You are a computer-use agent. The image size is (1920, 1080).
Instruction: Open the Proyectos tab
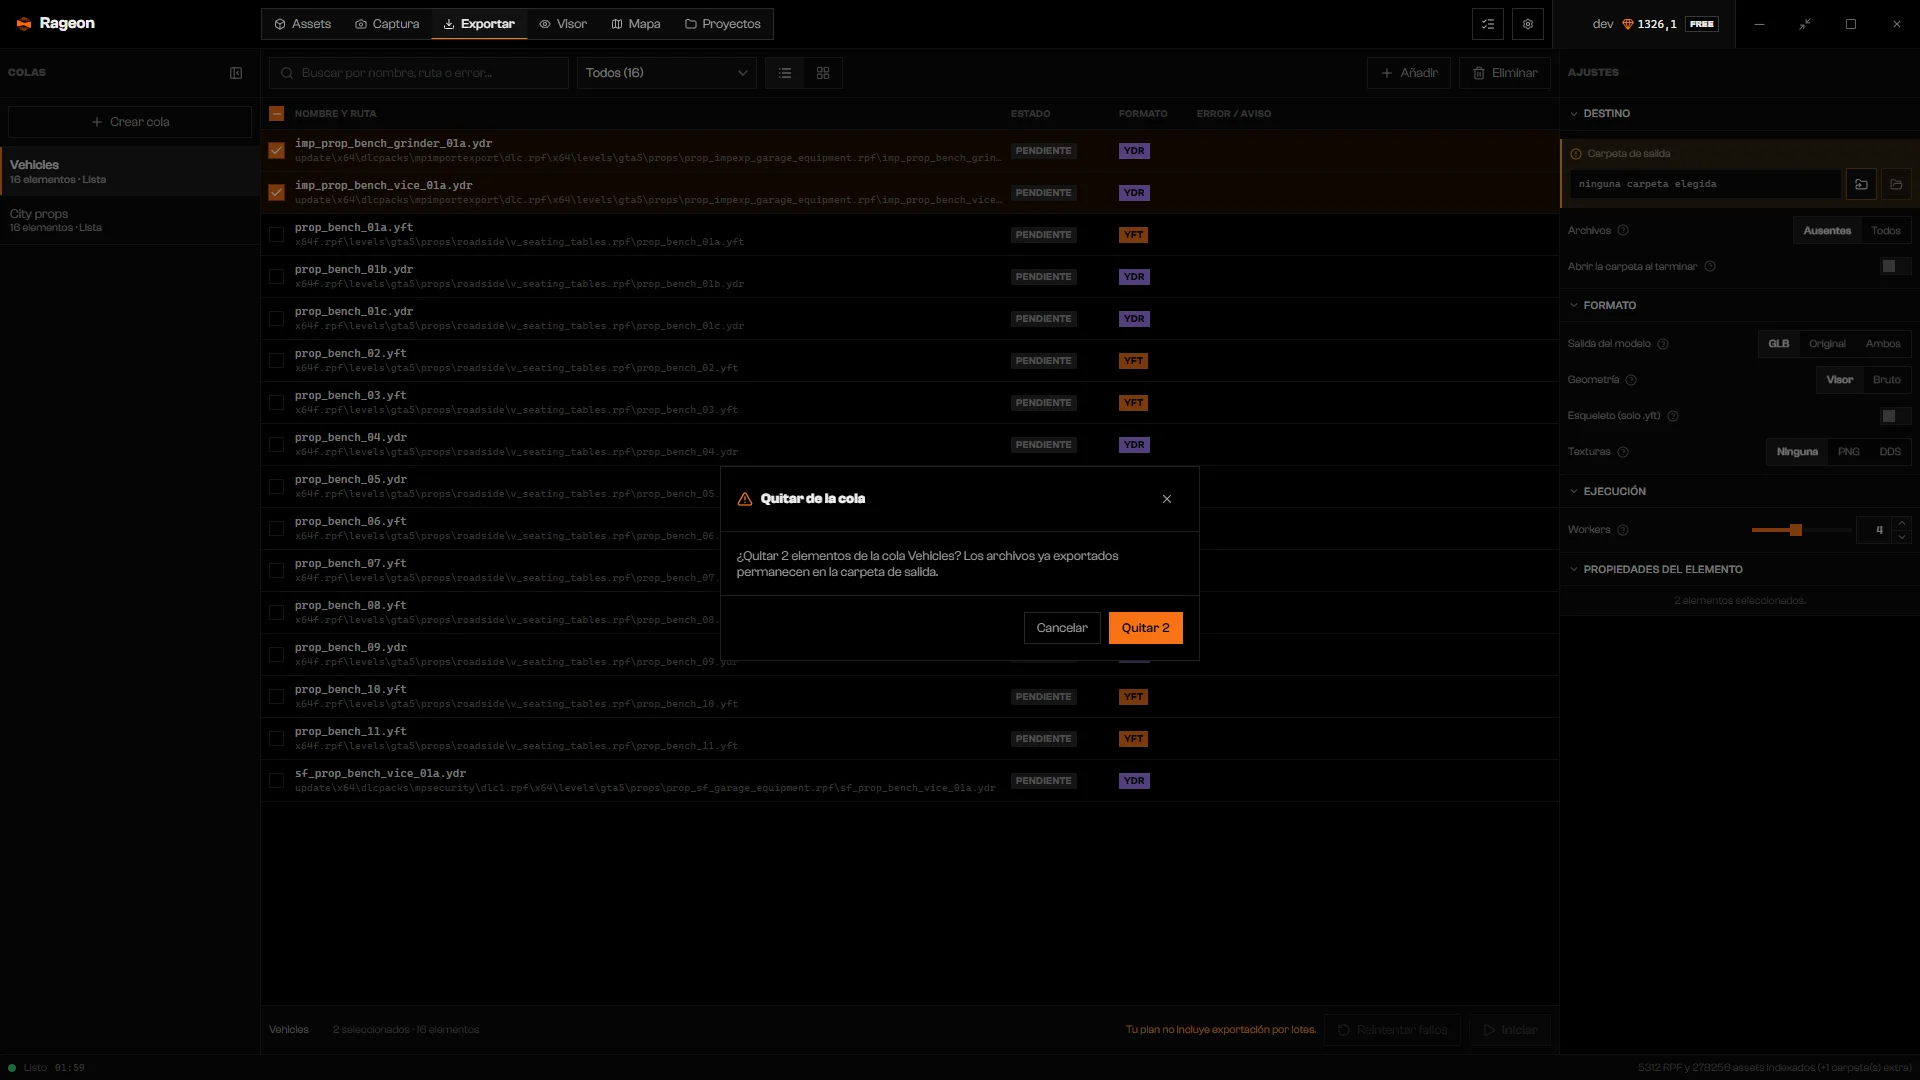pos(723,24)
